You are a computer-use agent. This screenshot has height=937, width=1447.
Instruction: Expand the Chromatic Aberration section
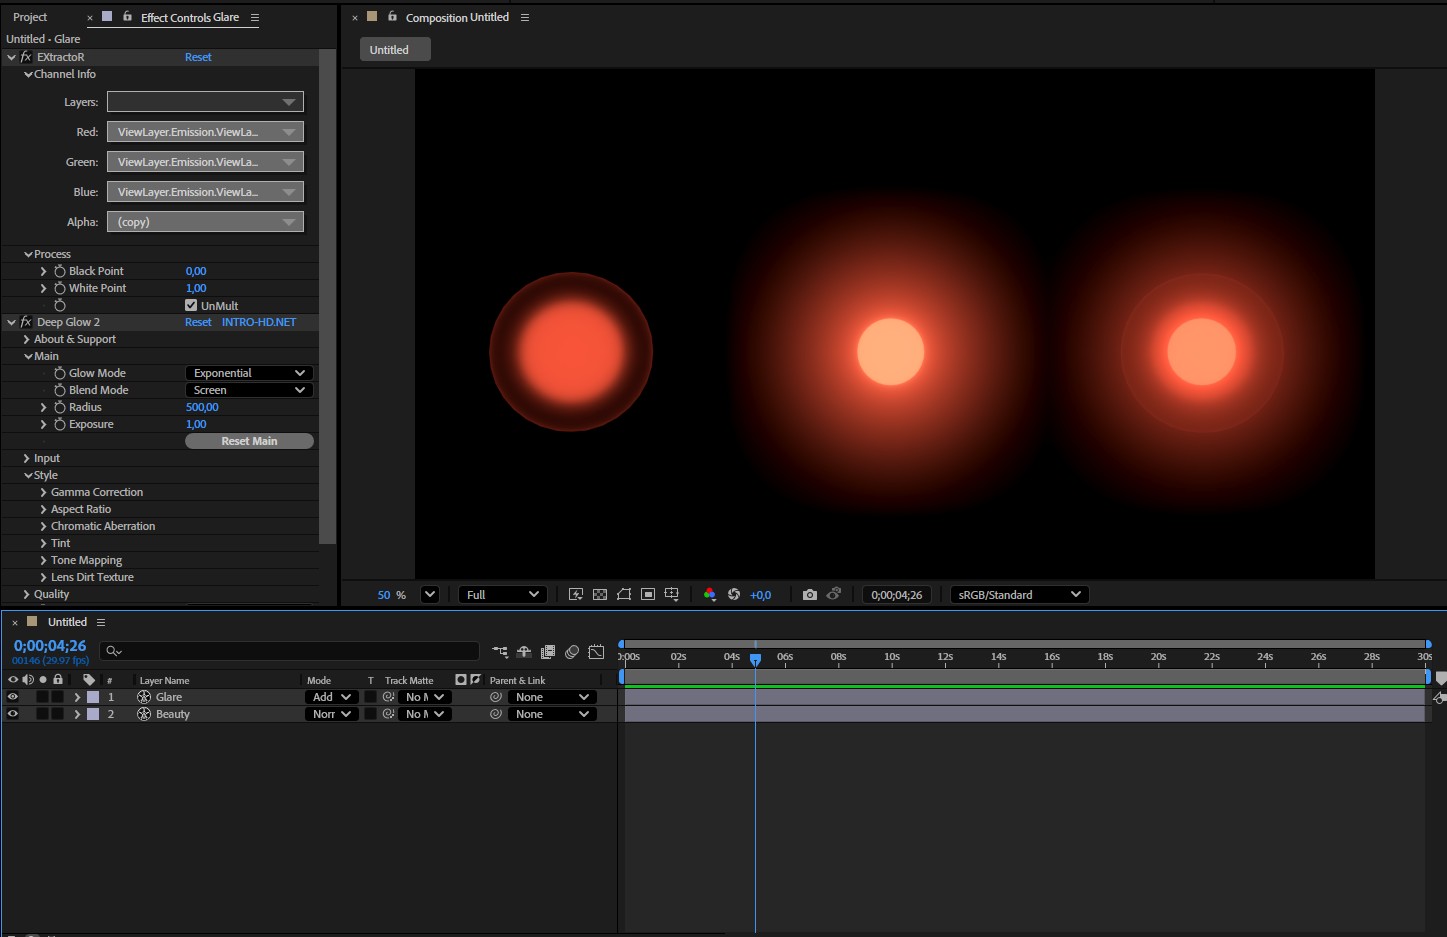click(44, 526)
